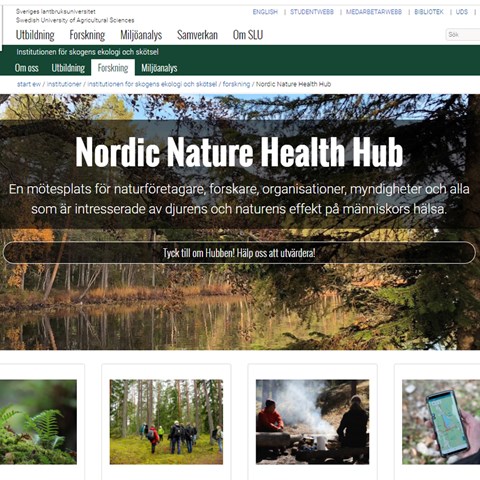Open the campfire photo card
Viewport: 480px width, 480px height.
point(312,422)
